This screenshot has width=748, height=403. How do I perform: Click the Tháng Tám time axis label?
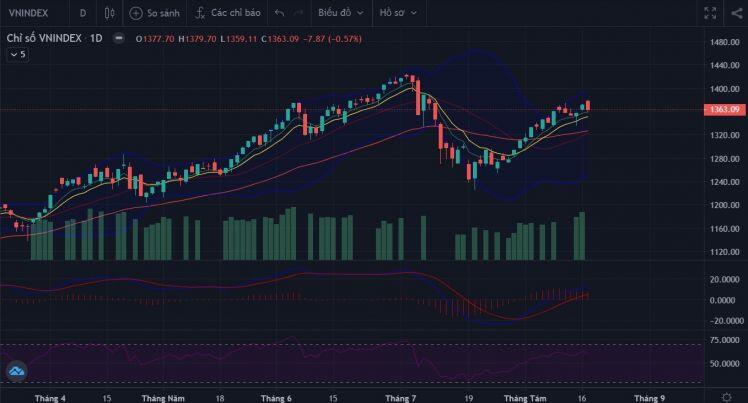tap(525, 398)
